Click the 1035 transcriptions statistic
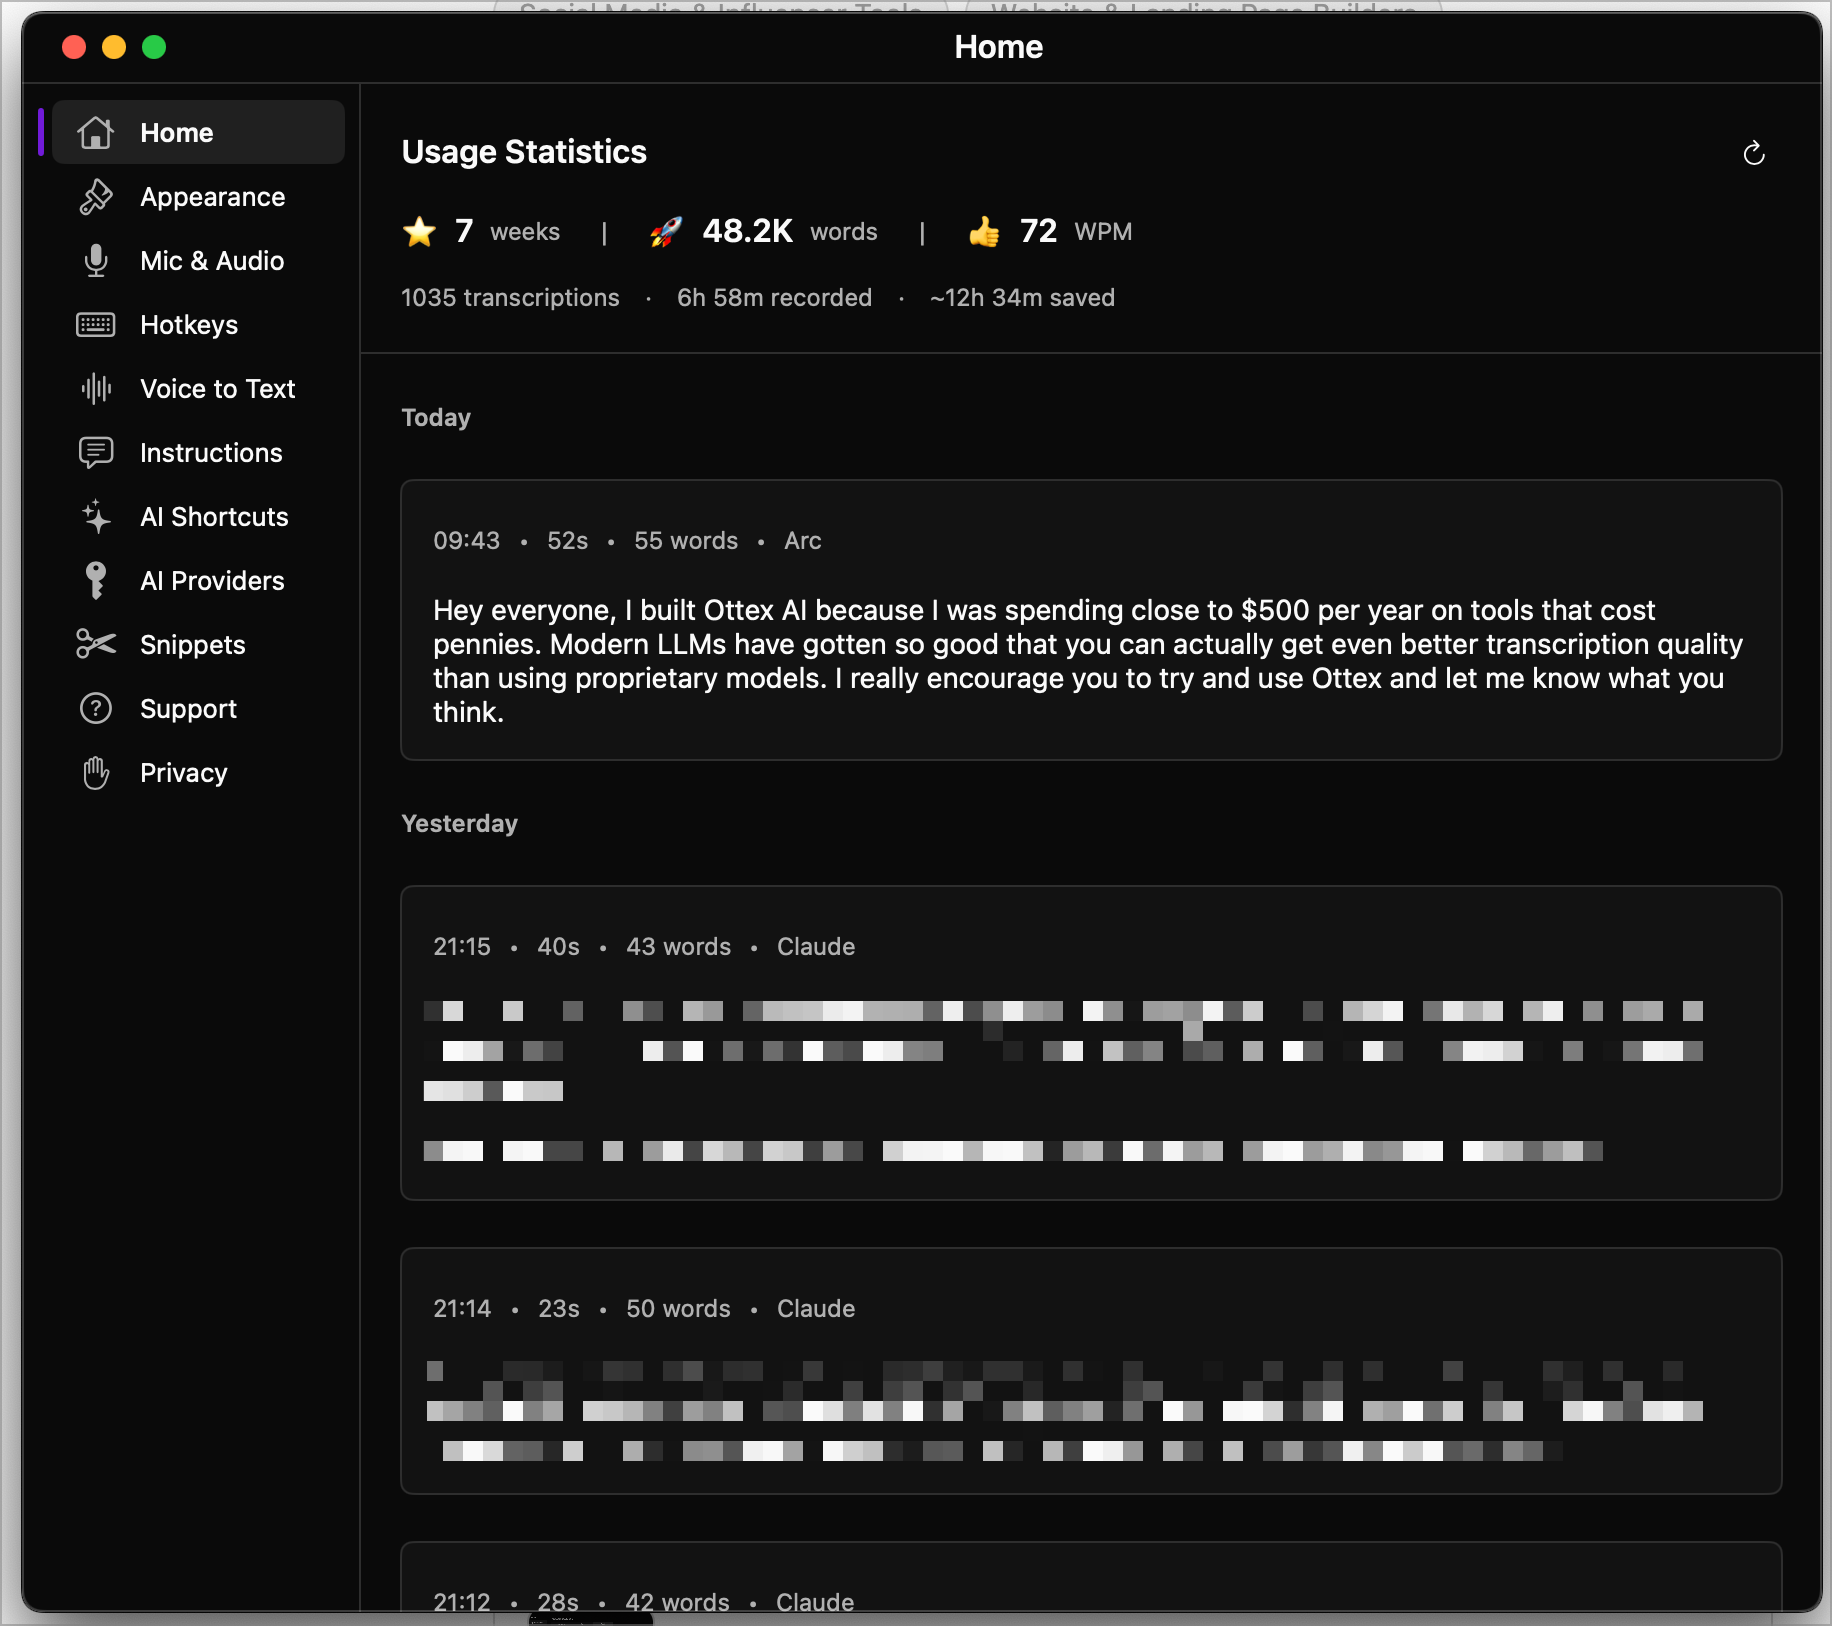 click(509, 297)
